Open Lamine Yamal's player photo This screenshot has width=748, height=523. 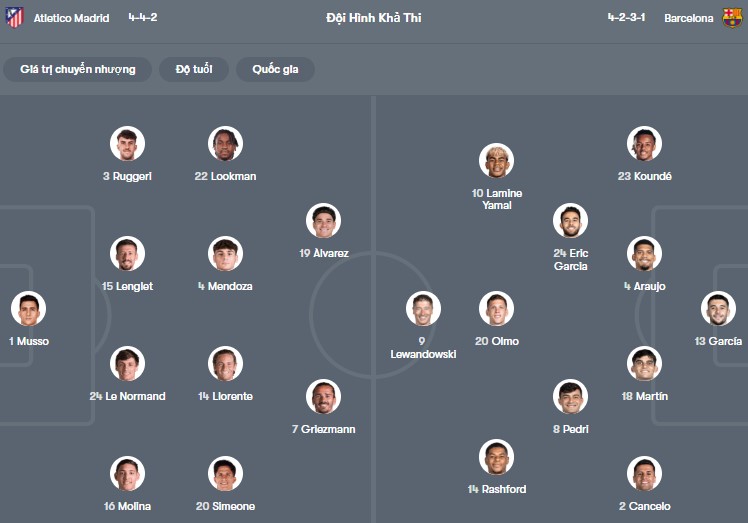pyautogui.click(x=497, y=160)
